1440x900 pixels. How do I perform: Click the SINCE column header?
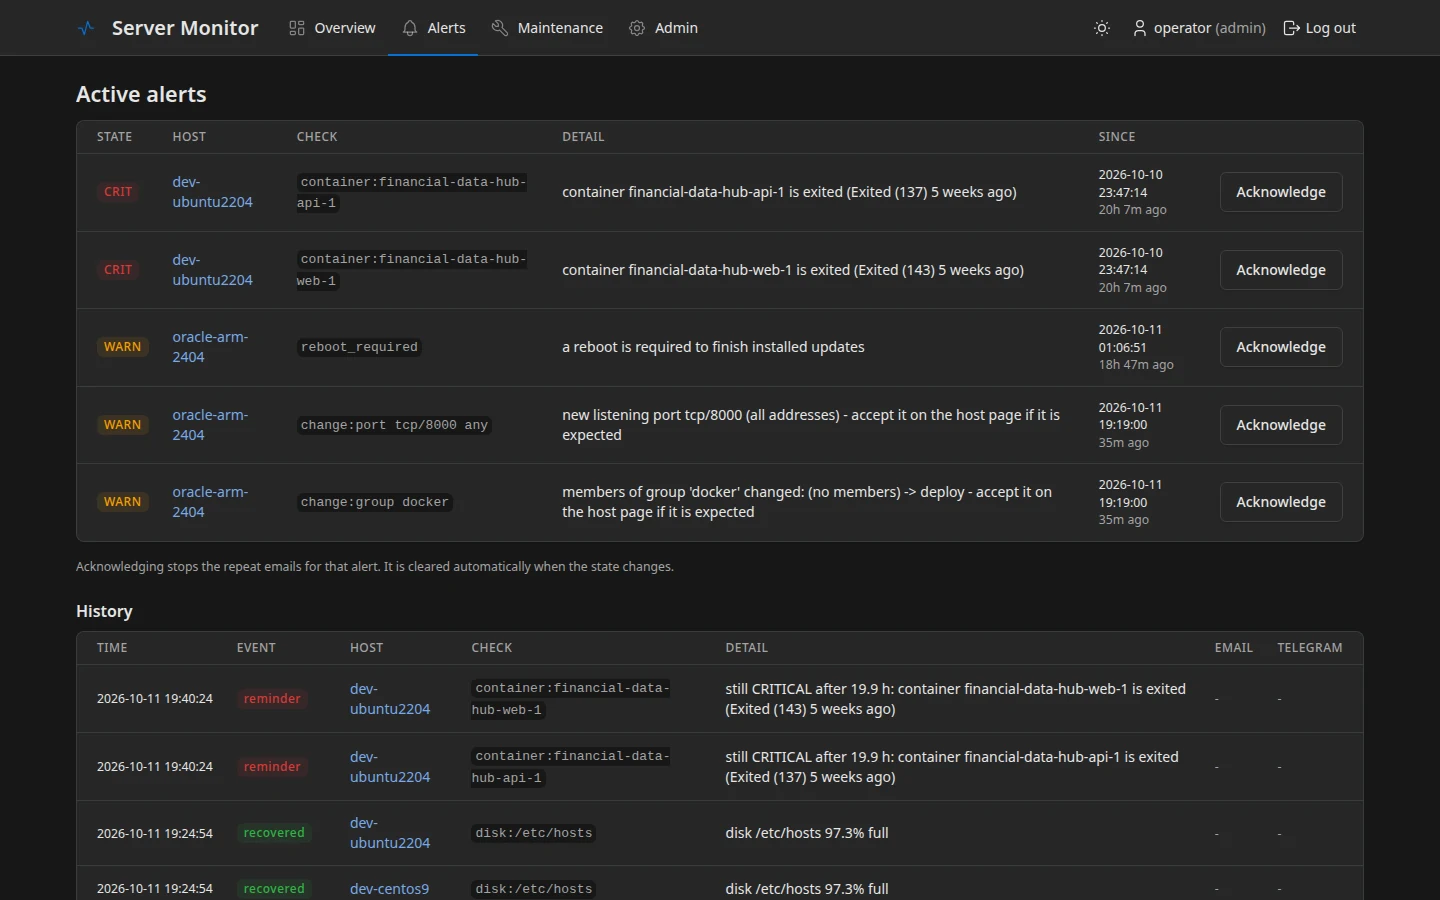point(1117,137)
